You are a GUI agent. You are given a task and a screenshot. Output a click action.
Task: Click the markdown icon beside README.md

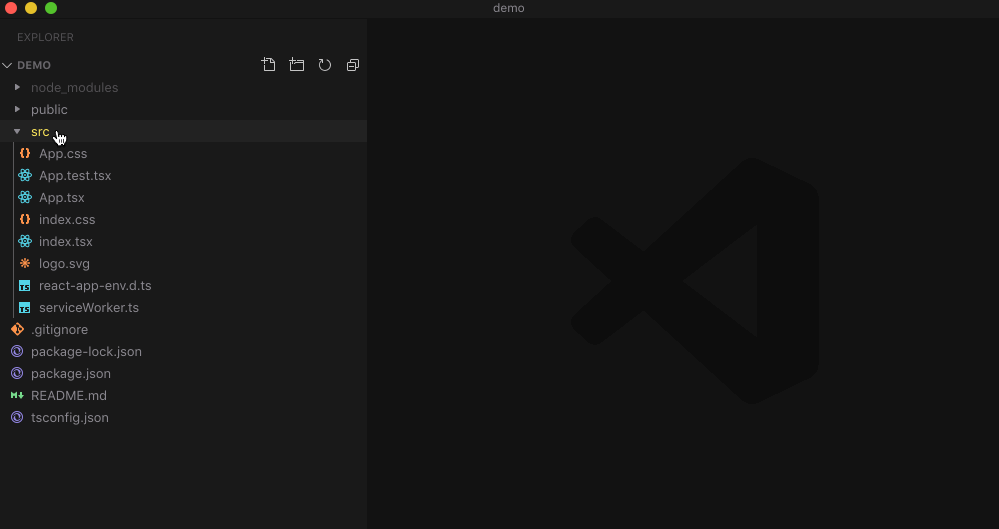coord(17,396)
